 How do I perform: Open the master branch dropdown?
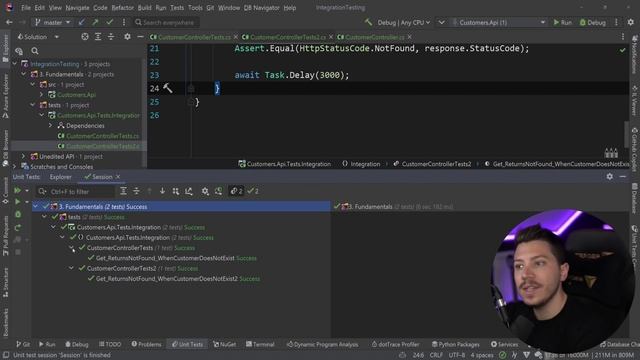pos(53,22)
